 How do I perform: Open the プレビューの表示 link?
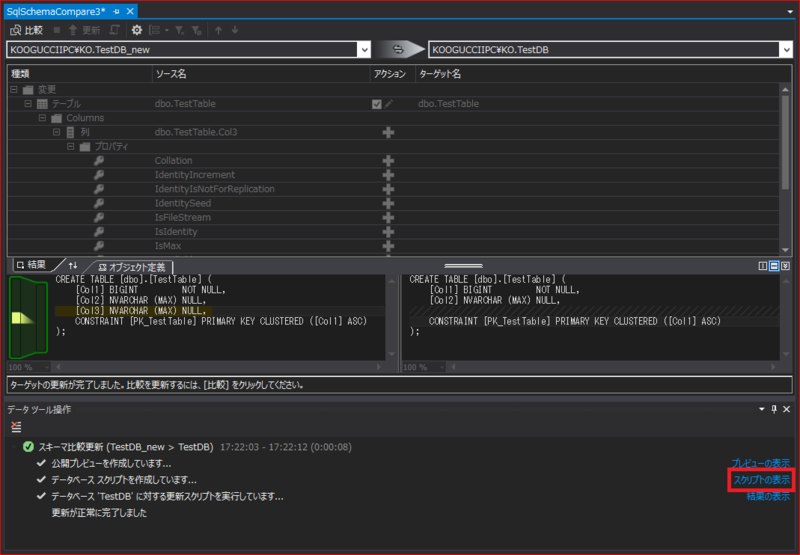(x=760, y=463)
